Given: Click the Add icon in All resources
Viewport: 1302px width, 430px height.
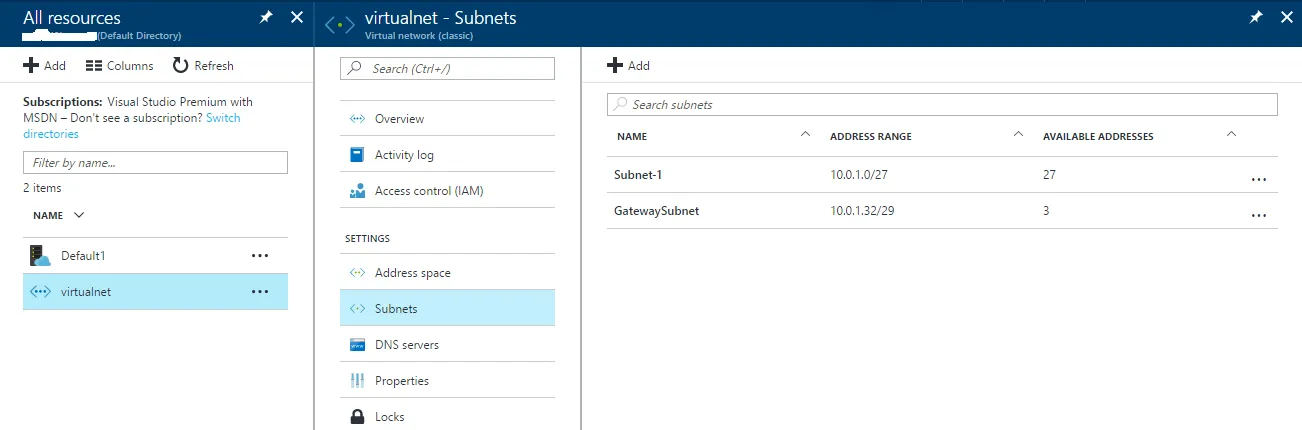Looking at the screenshot, I should tap(31, 66).
